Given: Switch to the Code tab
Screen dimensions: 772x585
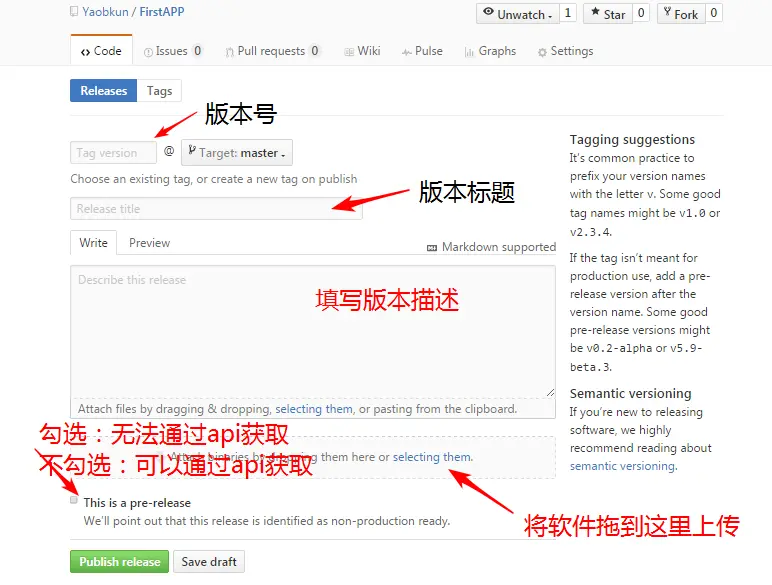Looking at the screenshot, I should [101, 51].
